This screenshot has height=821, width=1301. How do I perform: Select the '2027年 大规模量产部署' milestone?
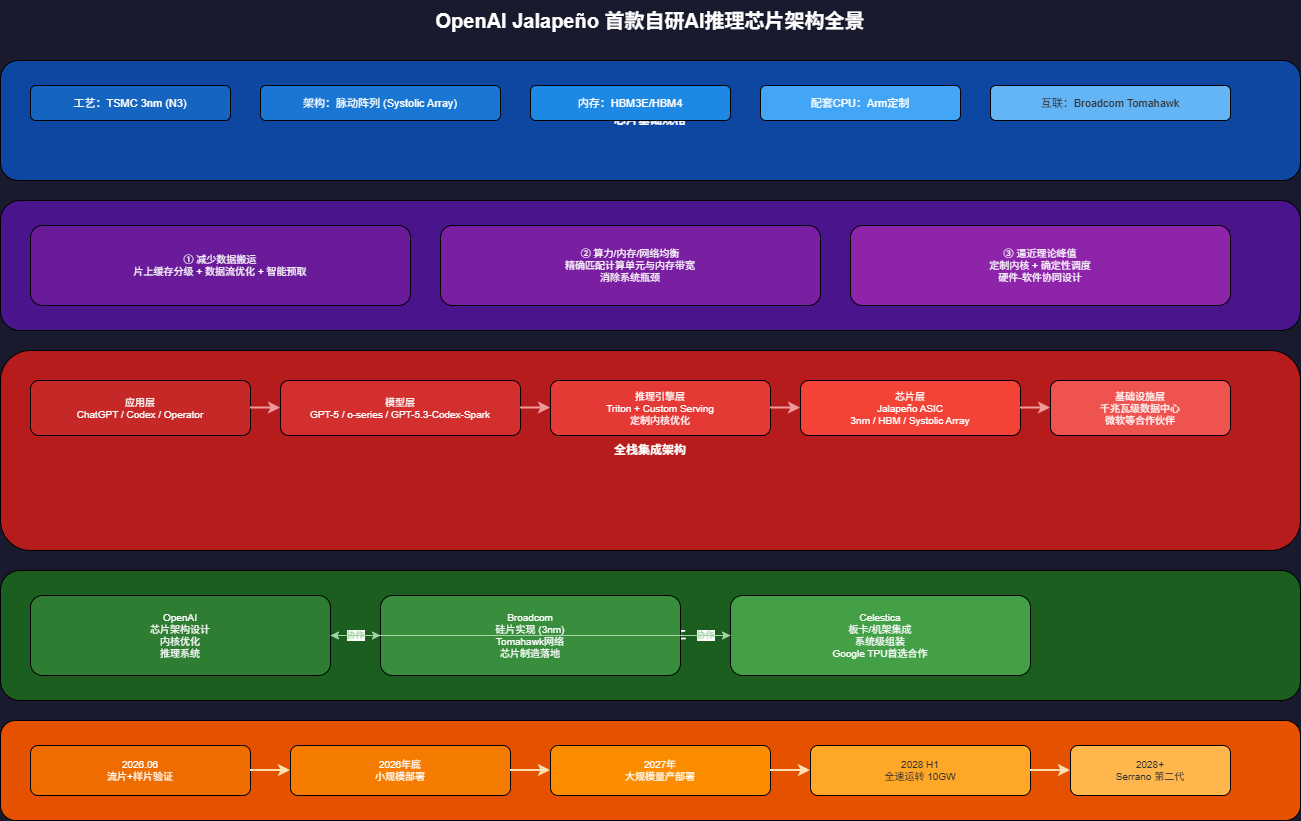click(660, 770)
